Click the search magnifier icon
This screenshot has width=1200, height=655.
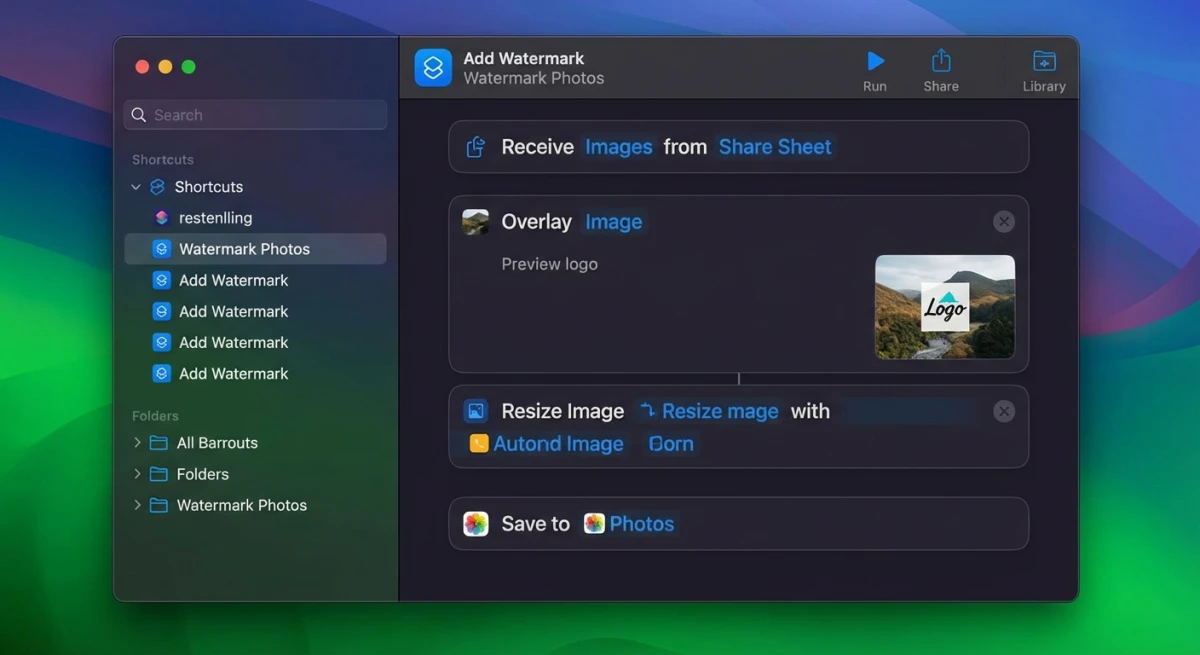click(139, 115)
